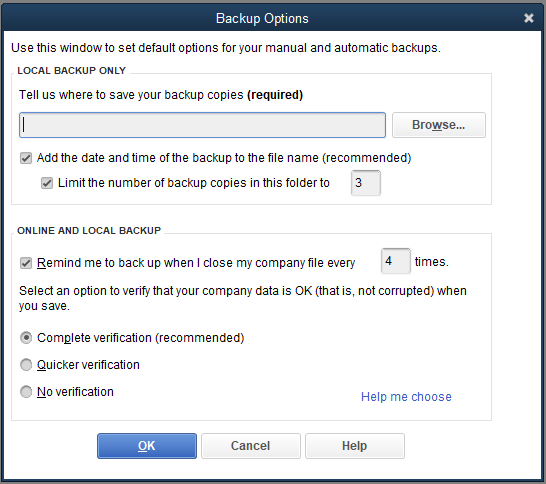This screenshot has width=546, height=484.
Task: Toggle limit the number of backup copies
Action: 47,183
